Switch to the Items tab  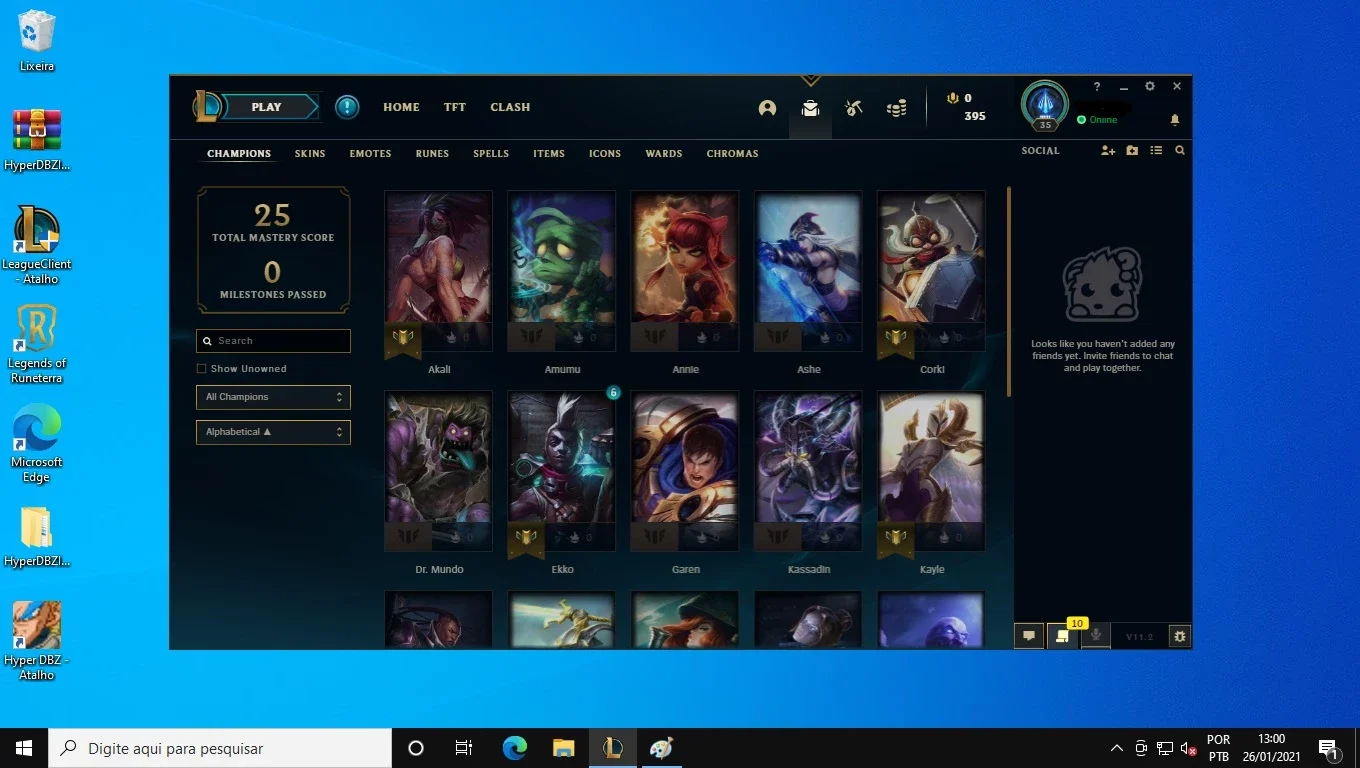(549, 154)
